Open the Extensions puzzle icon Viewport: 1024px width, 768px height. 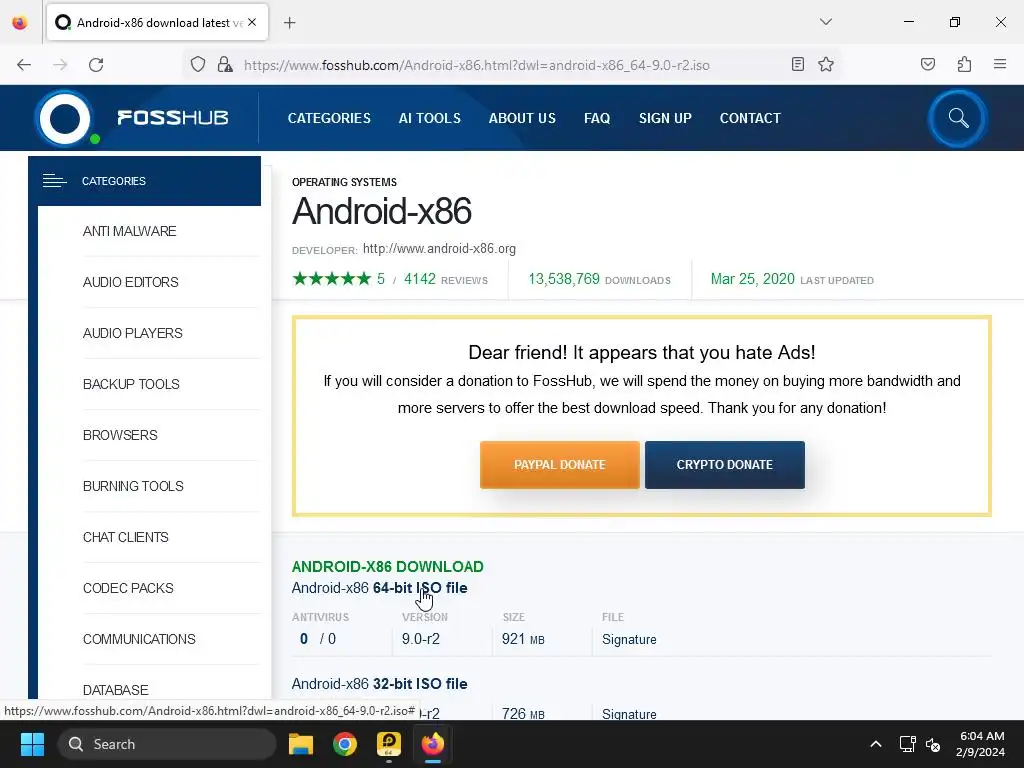point(964,64)
